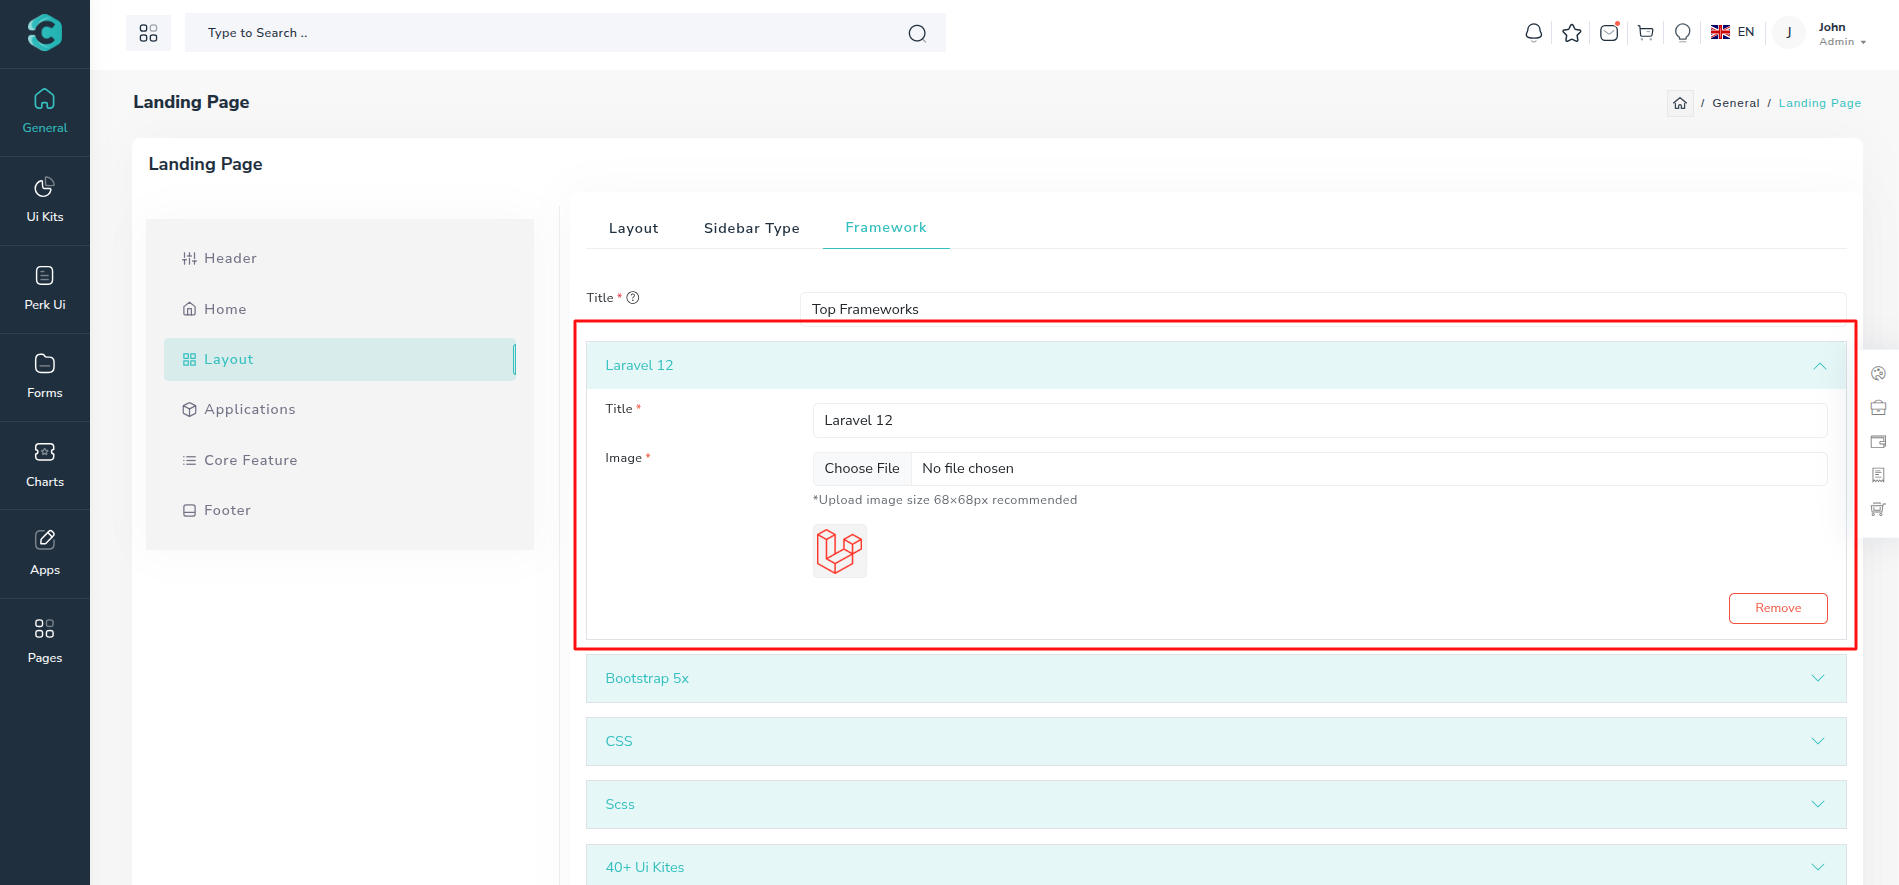Click the help icon next to Title
This screenshot has height=885, width=1899.
pos(633,298)
